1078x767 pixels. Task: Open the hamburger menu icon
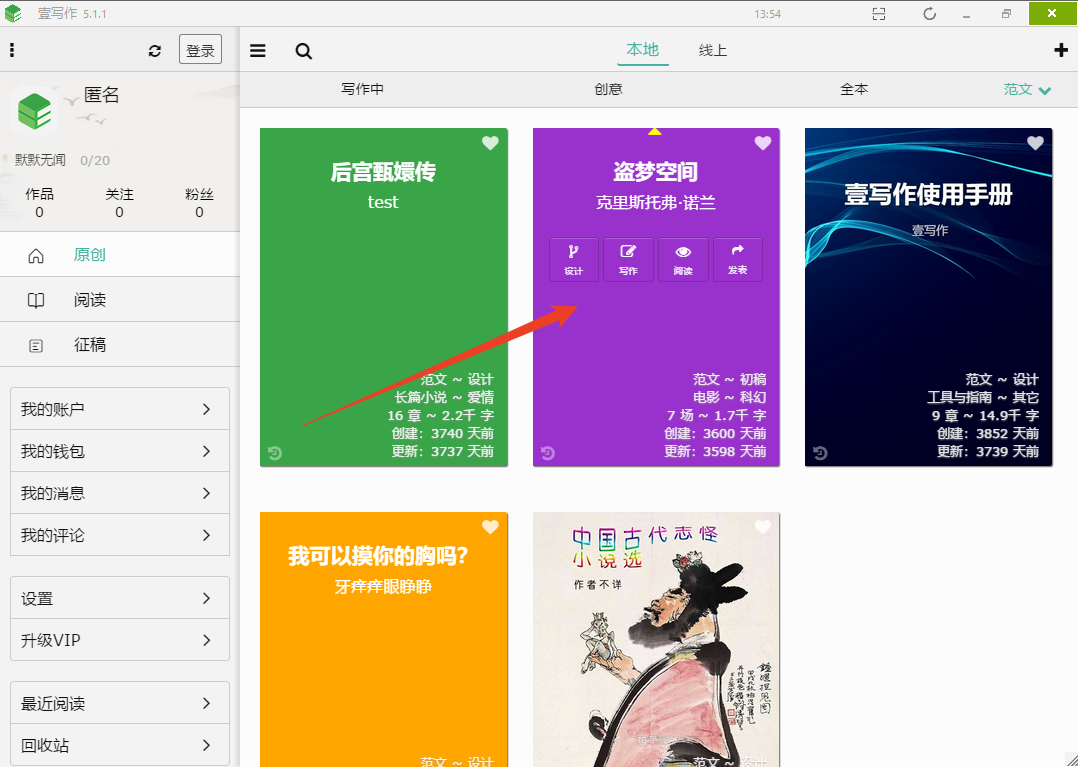click(x=258, y=50)
